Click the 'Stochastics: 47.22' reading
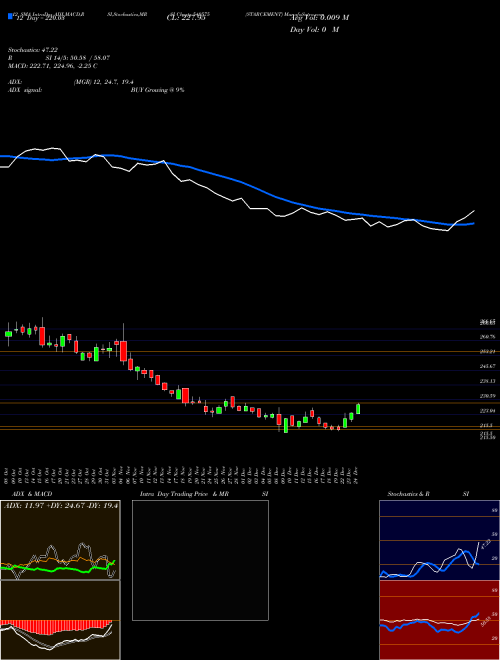The width and height of the screenshot is (500, 660). [33, 50]
